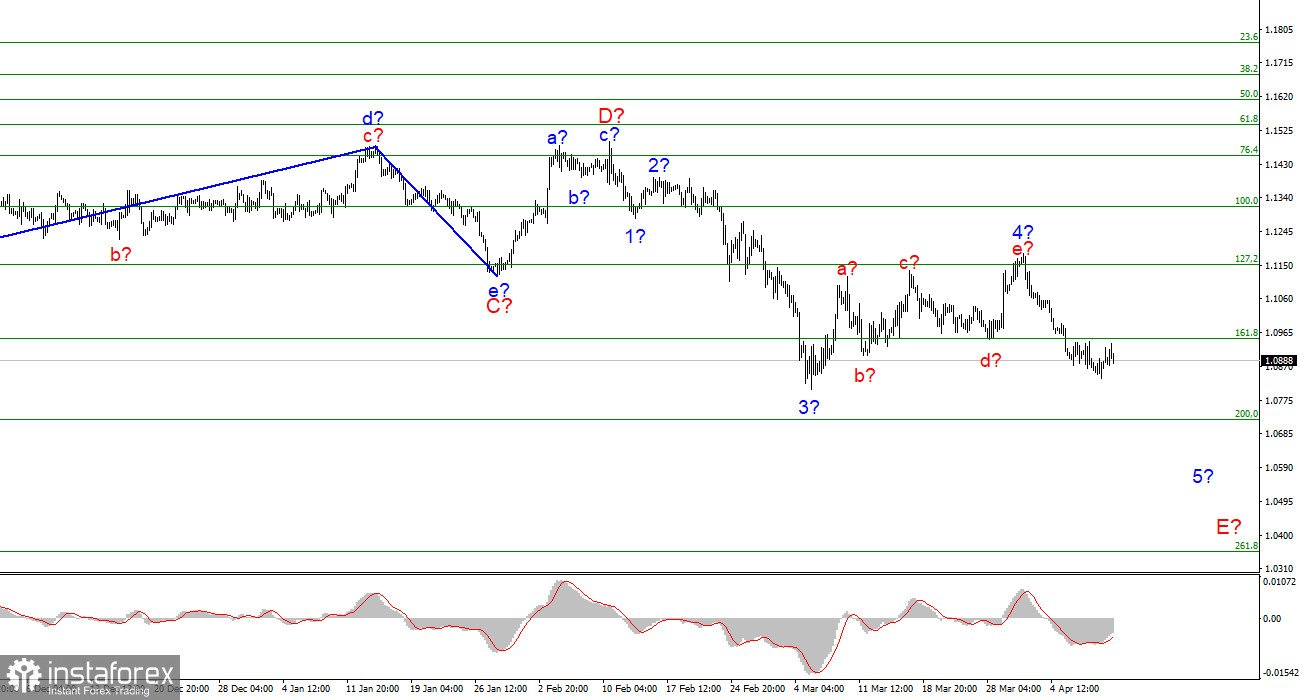This screenshot has height=700, width=1300.
Task: Click the 0.01072 oscillator scale value
Action: pos(1281,581)
